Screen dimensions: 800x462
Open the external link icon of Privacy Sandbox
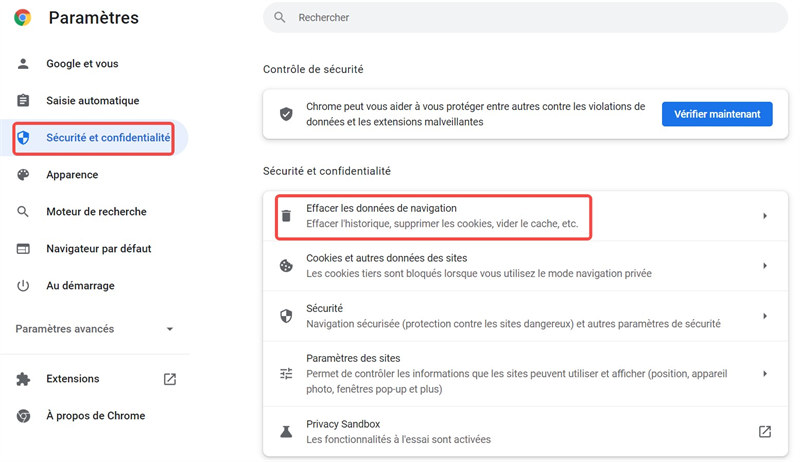coord(764,431)
